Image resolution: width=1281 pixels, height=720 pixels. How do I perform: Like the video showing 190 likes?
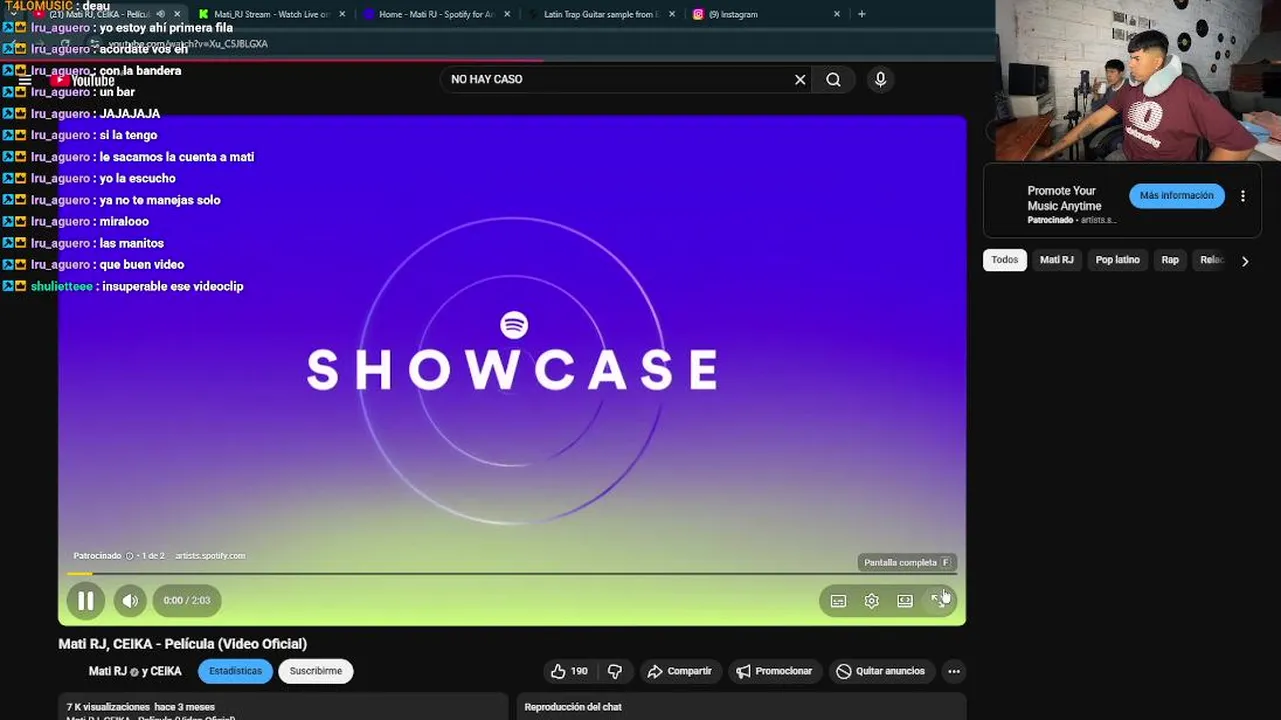point(569,671)
